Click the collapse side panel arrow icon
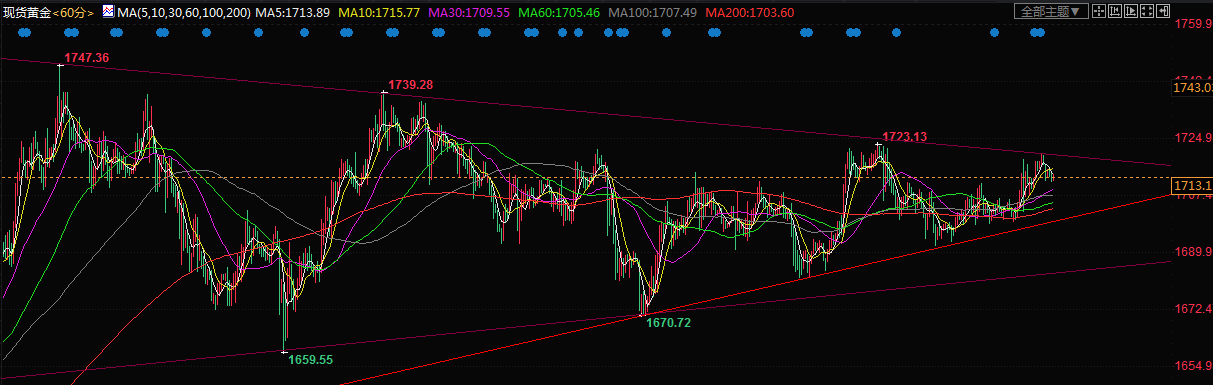Image resolution: width=1213 pixels, height=385 pixels. click(x=1163, y=11)
